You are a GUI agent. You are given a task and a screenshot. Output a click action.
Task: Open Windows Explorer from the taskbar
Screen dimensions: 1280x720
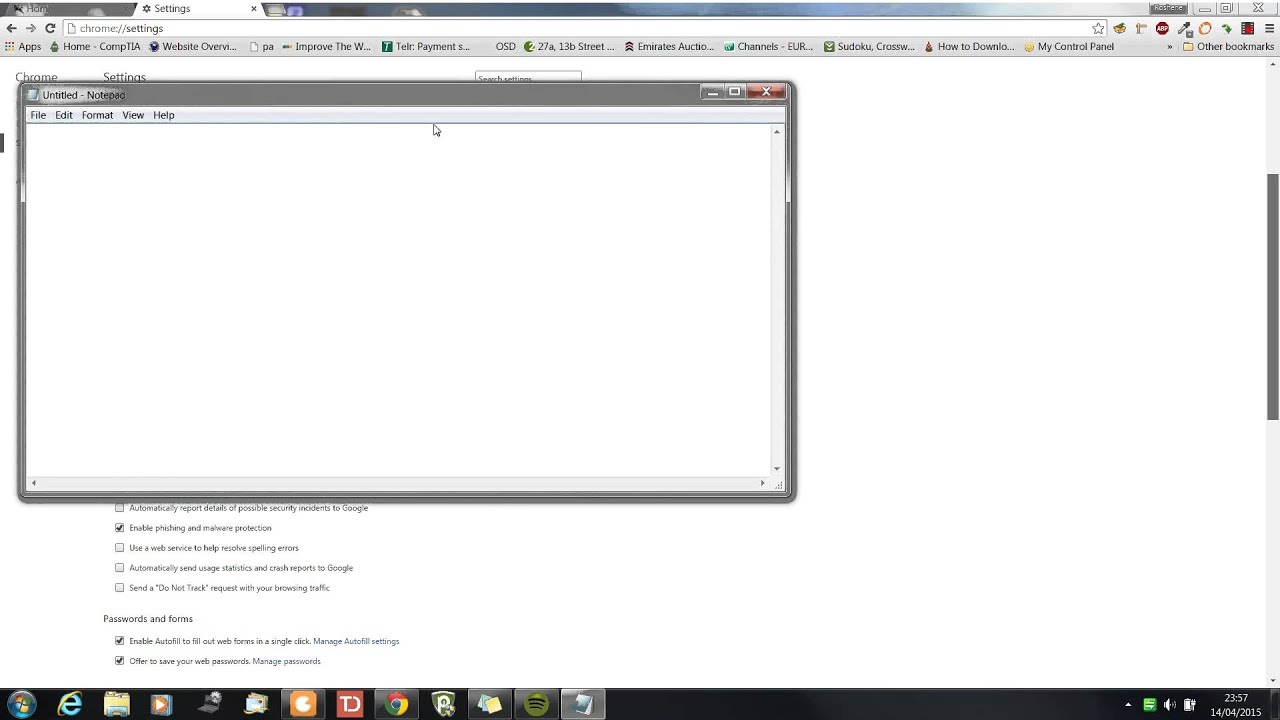click(116, 705)
